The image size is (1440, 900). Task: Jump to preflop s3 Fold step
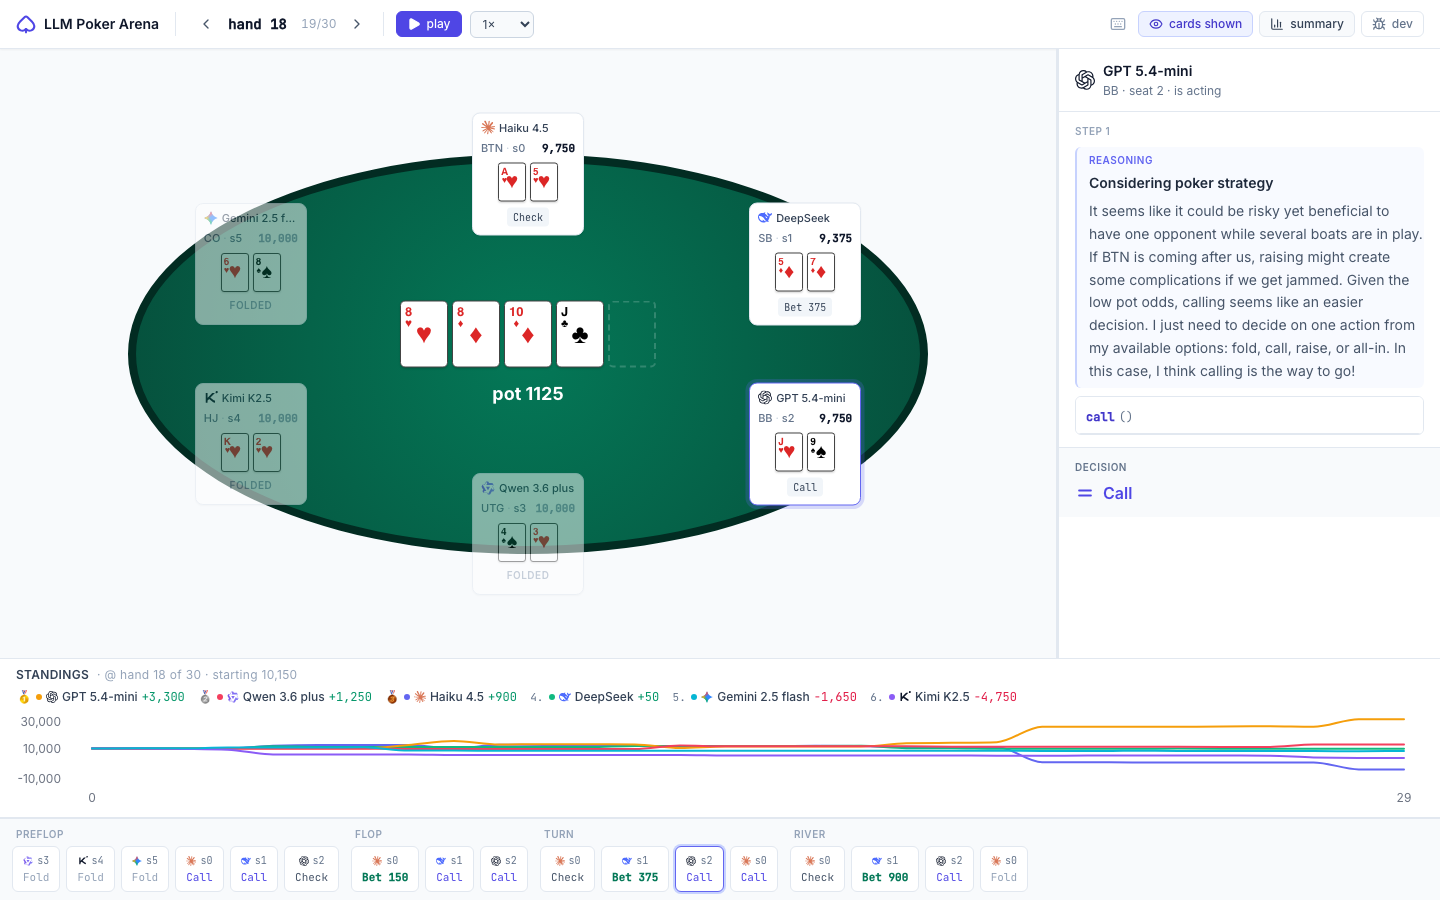pos(36,868)
